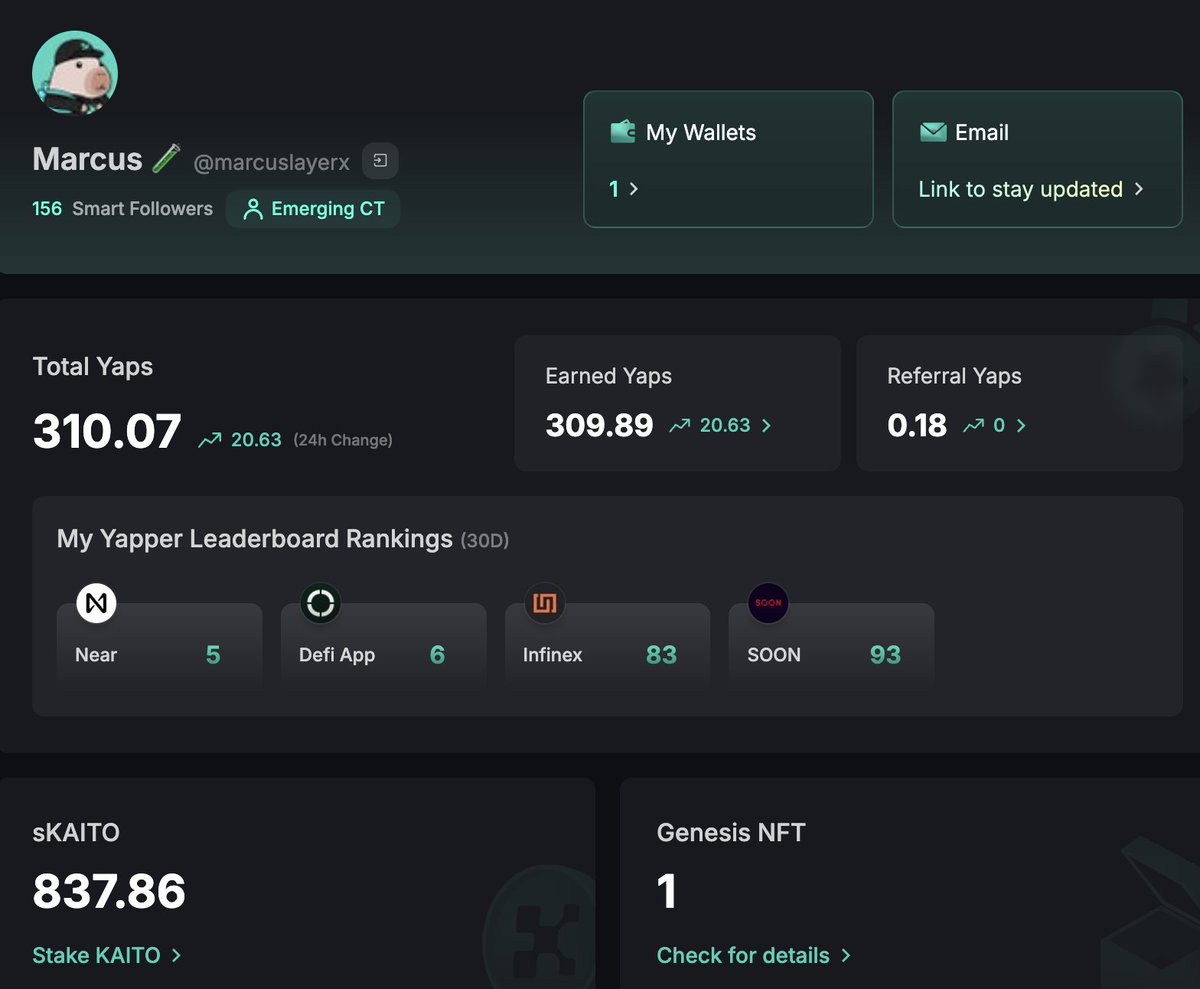The image size is (1200, 989).
Task: Click the @marcuslayerx handle
Action: click(x=271, y=162)
